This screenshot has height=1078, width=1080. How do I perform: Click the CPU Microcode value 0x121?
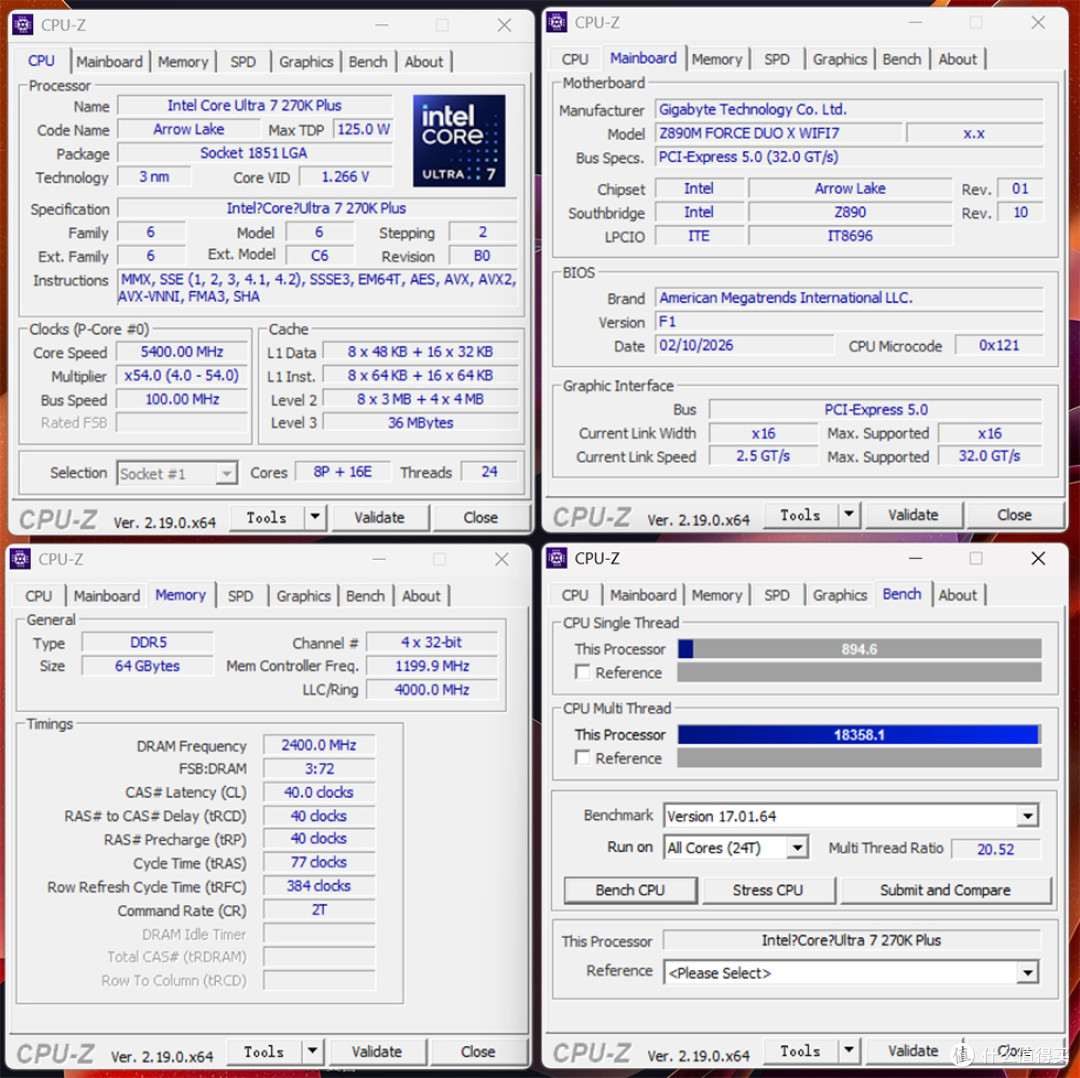(999, 345)
